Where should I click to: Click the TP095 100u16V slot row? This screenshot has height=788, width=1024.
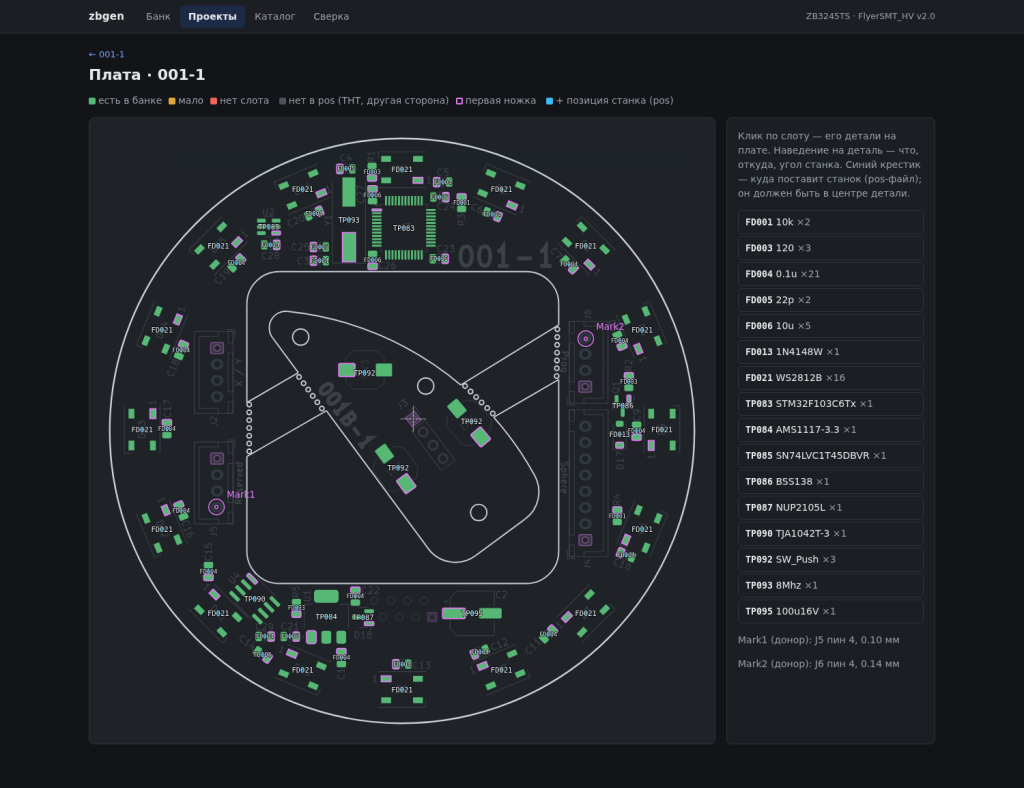pos(831,611)
